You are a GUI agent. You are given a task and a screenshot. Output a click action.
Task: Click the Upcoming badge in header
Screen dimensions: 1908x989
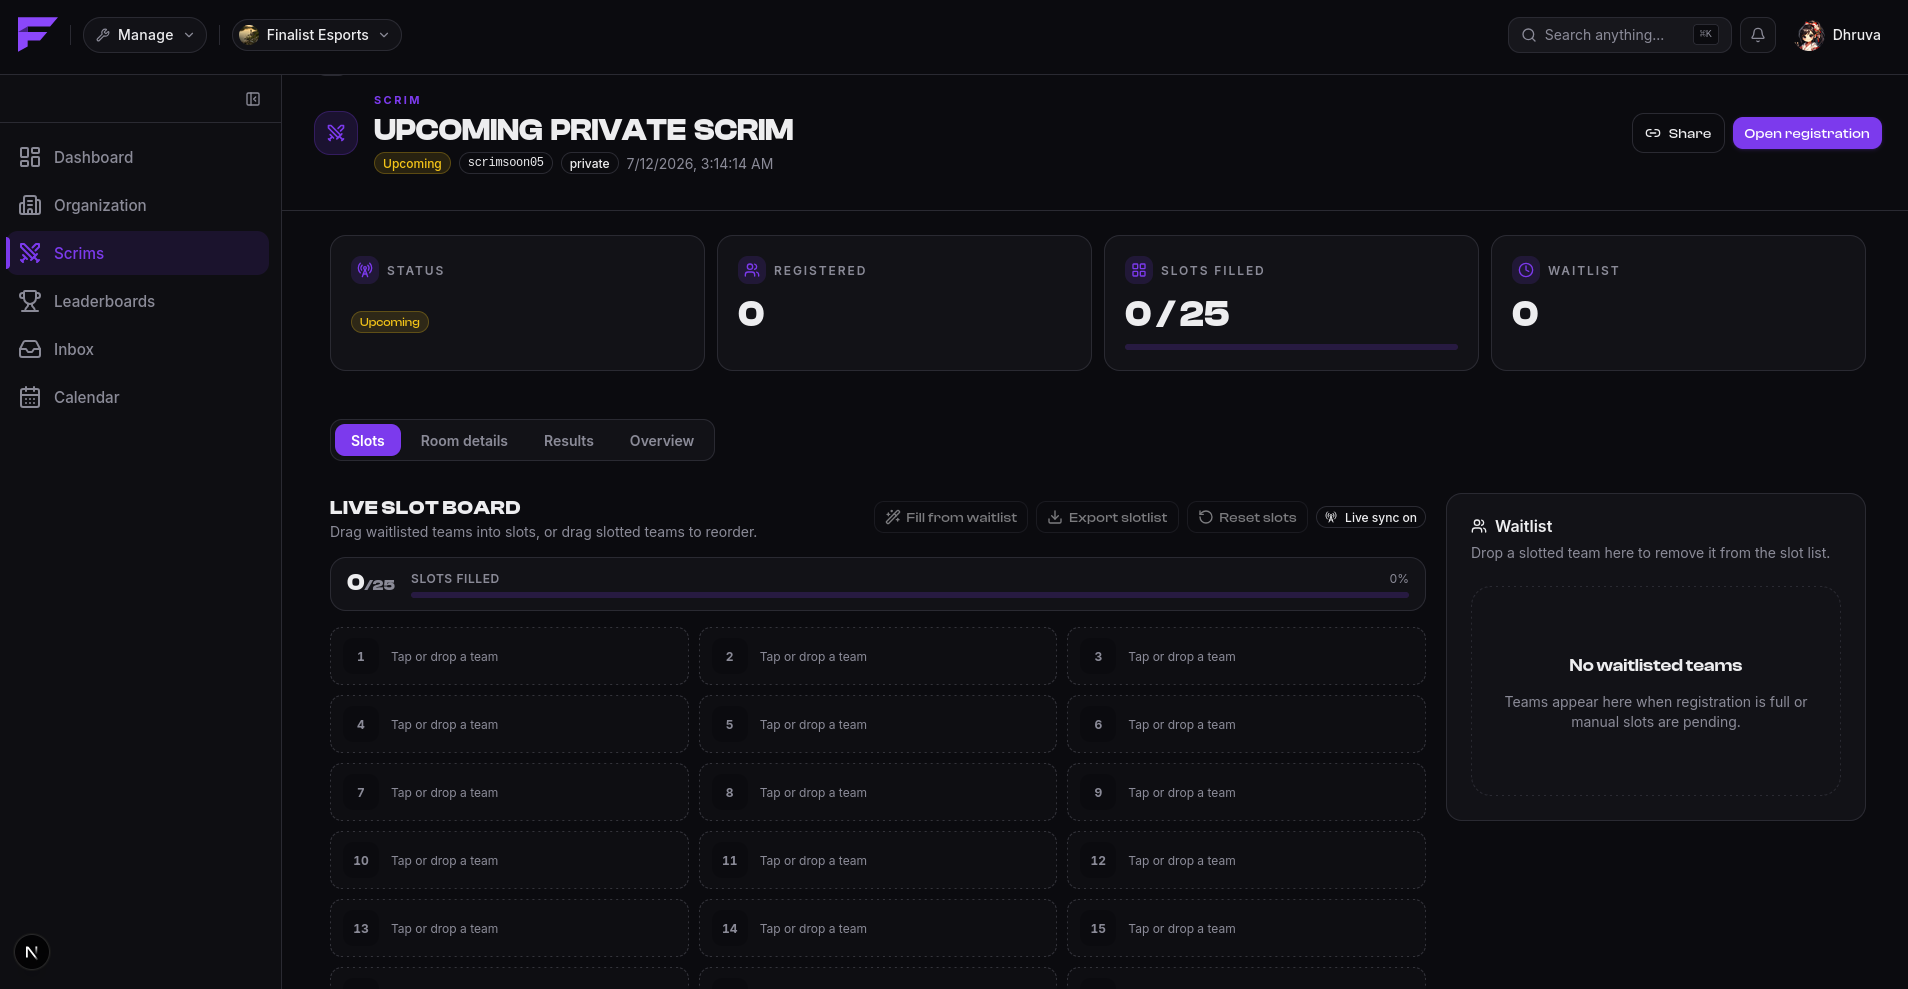tap(412, 163)
